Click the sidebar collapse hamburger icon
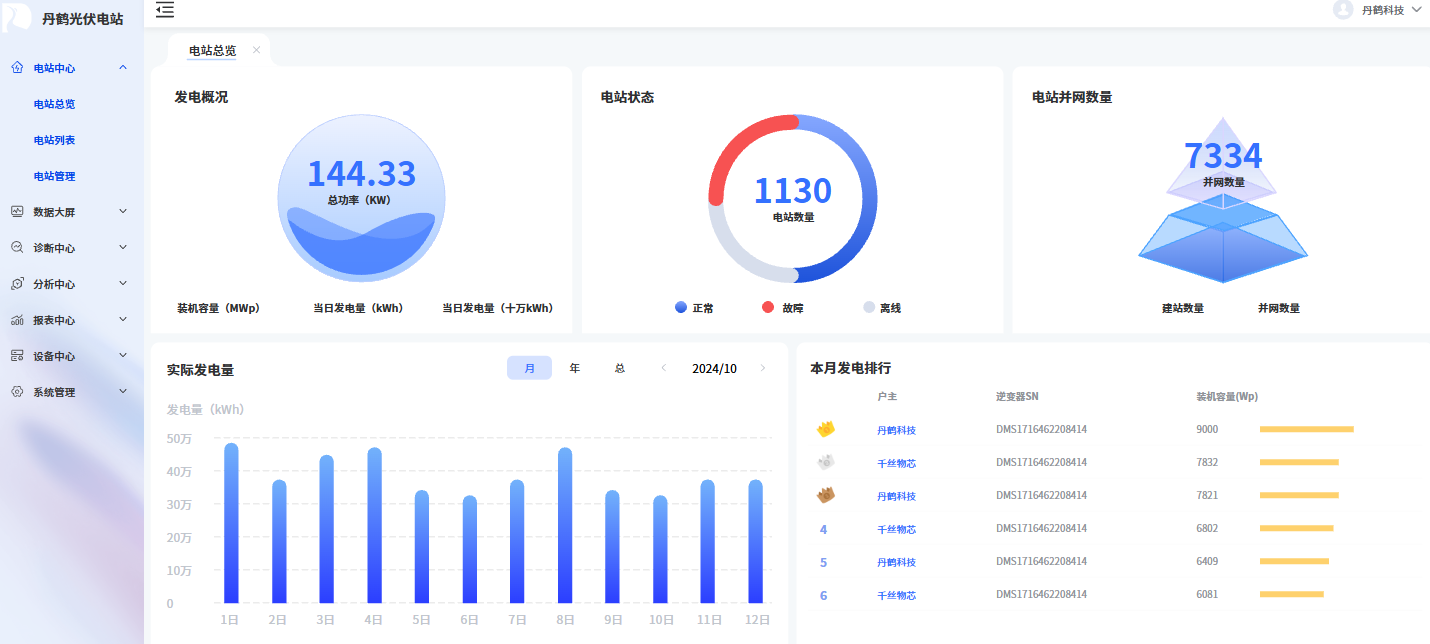This screenshot has width=1430, height=644. [165, 10]
